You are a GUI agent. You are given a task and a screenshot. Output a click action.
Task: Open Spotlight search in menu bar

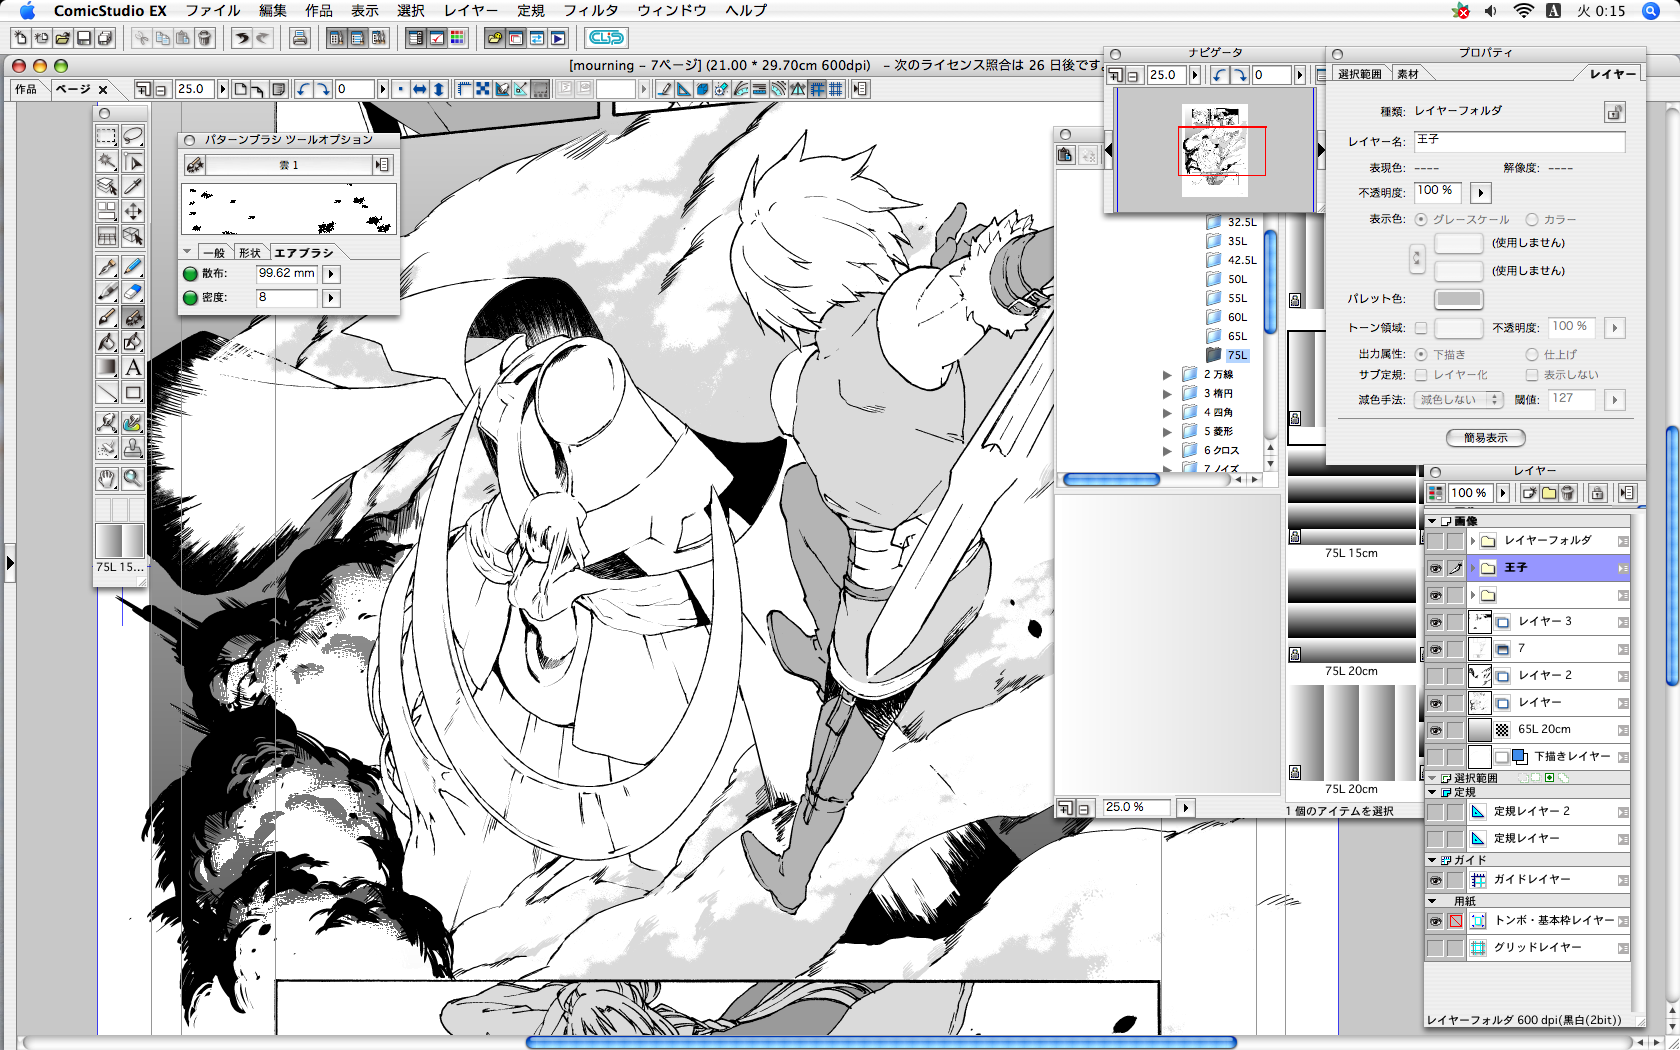point(1651,11)
